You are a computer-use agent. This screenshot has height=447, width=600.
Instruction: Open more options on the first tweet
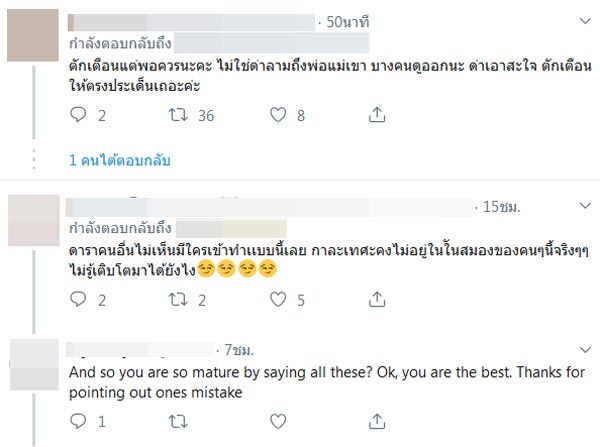click(583, 21)
